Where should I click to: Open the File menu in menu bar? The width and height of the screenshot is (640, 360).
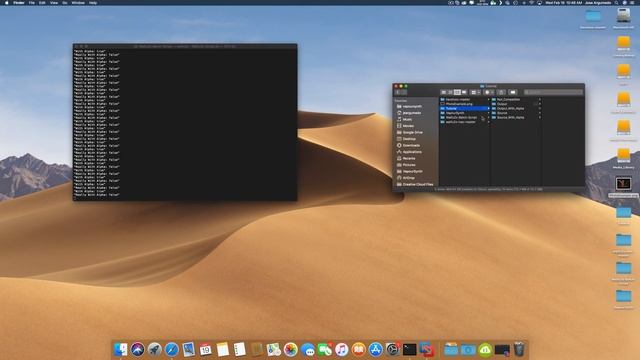pyautogui.click(x=31, y=2)
